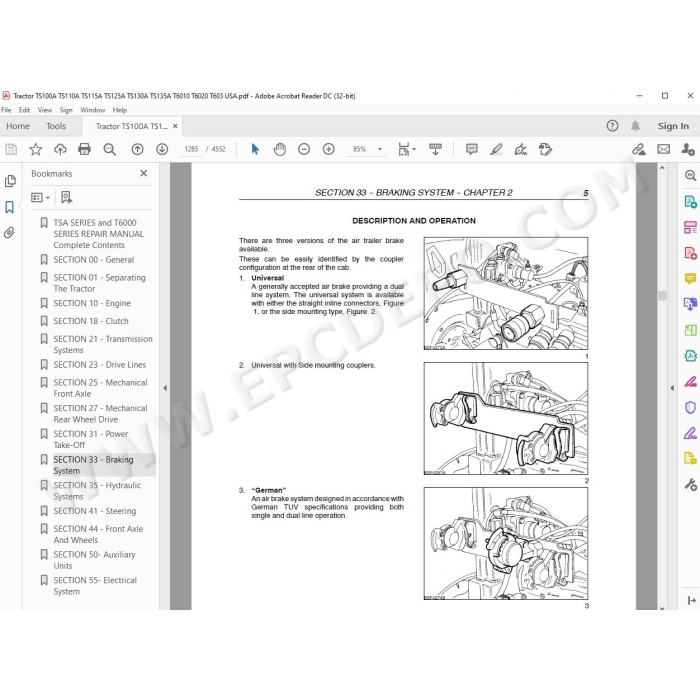Click the document vertical scrollbar thumb

click(662, 295)
